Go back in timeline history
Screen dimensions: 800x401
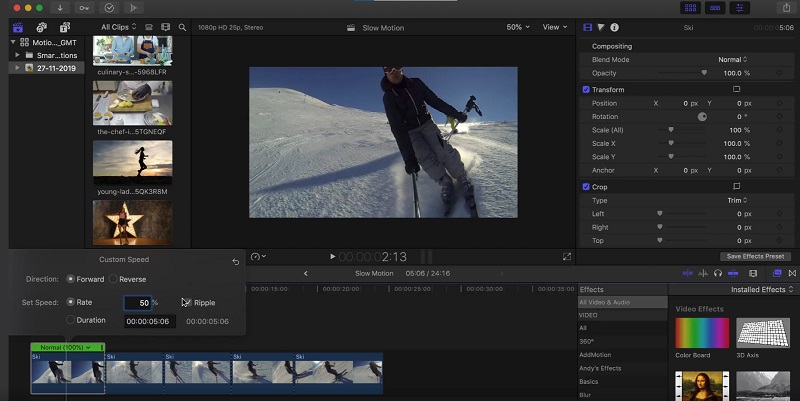click(x=306, y=273)
